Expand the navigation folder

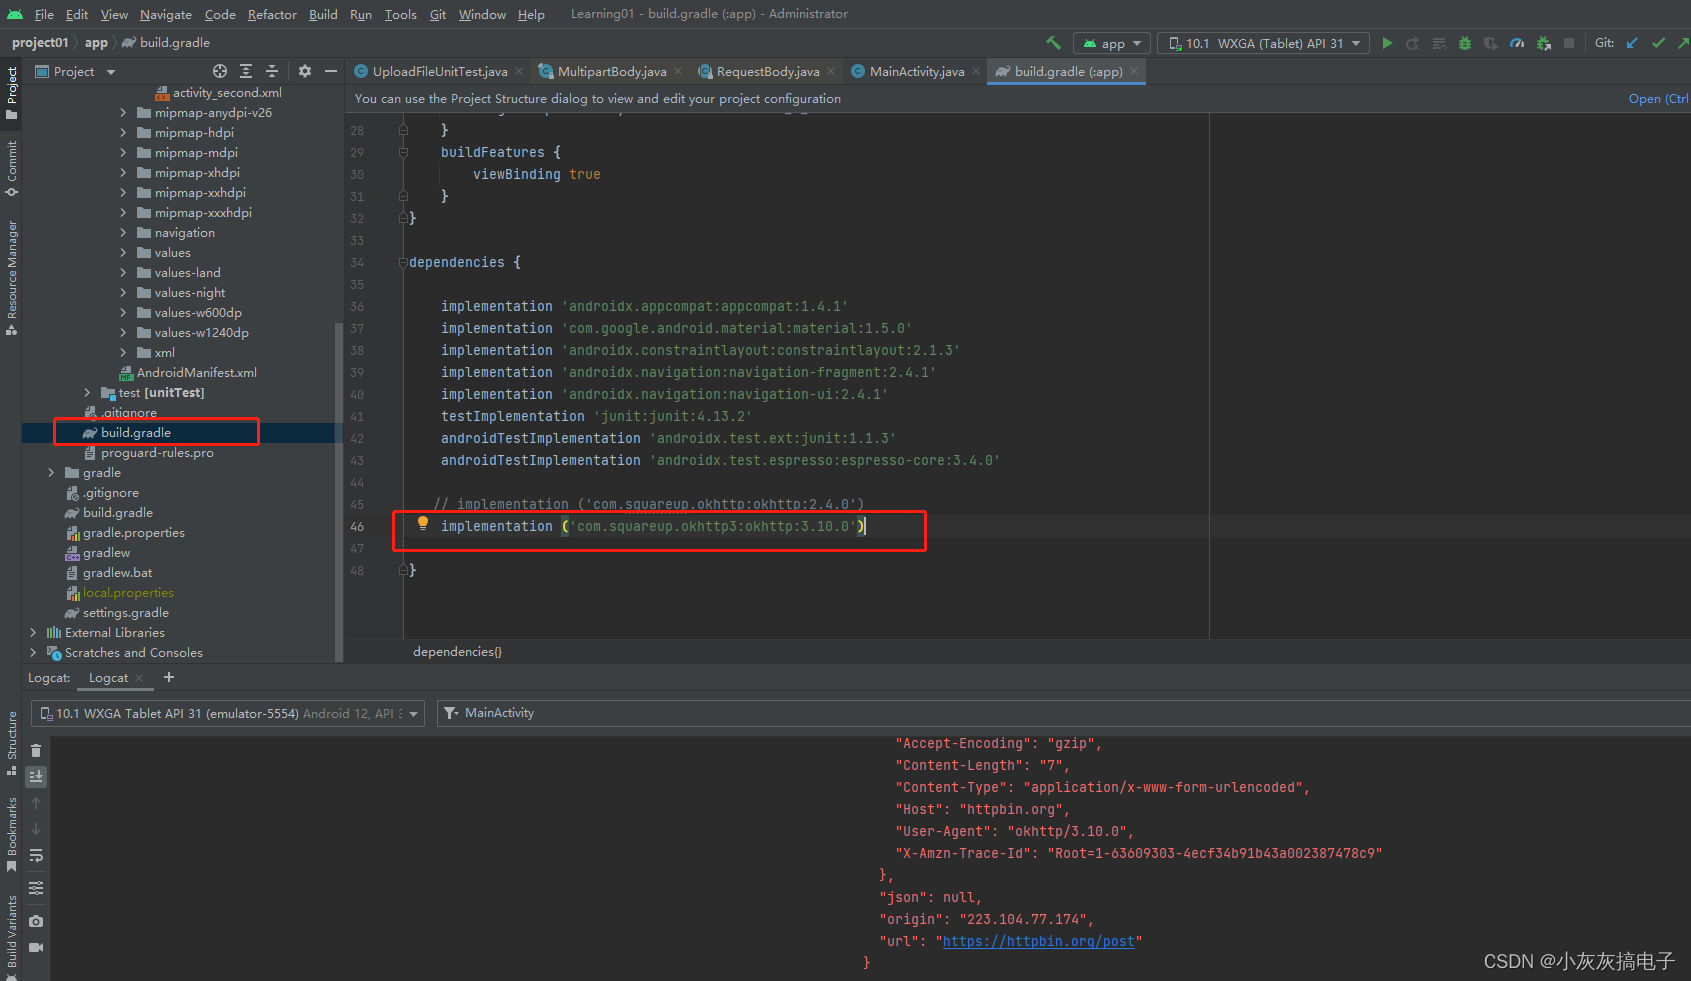(x=123, y=232)
